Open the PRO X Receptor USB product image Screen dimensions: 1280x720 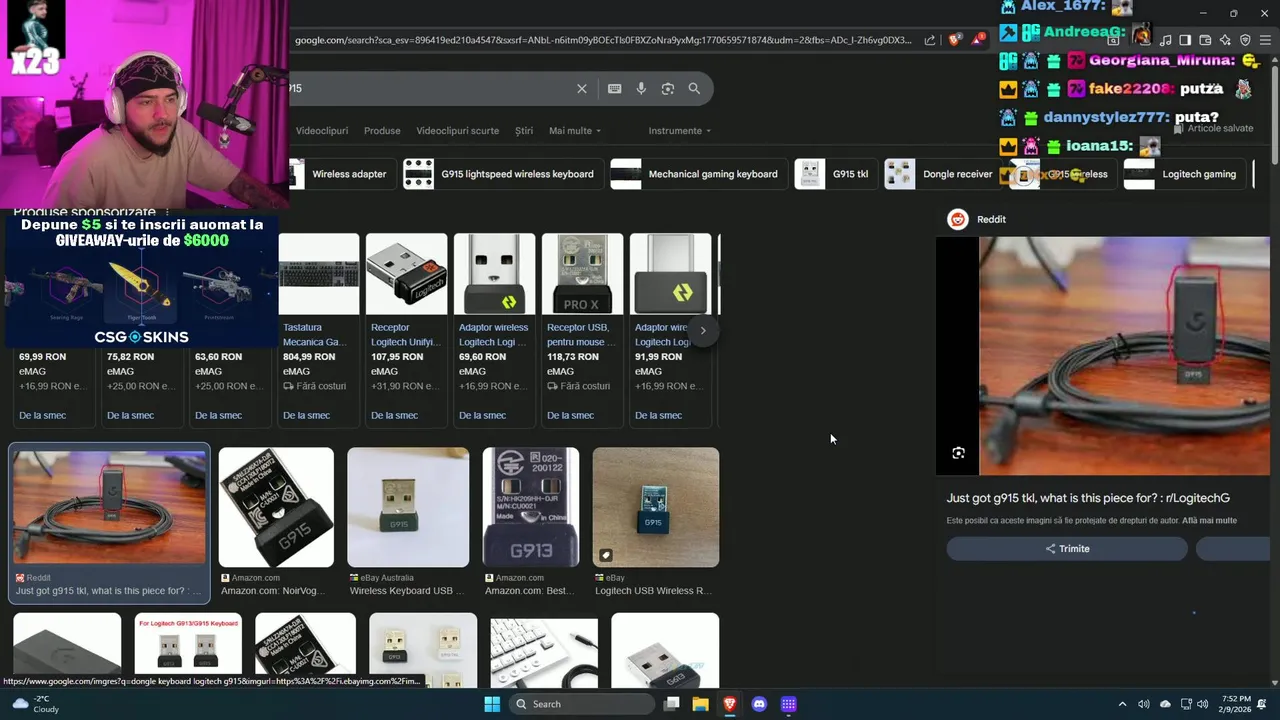click(x=582, y=274)
